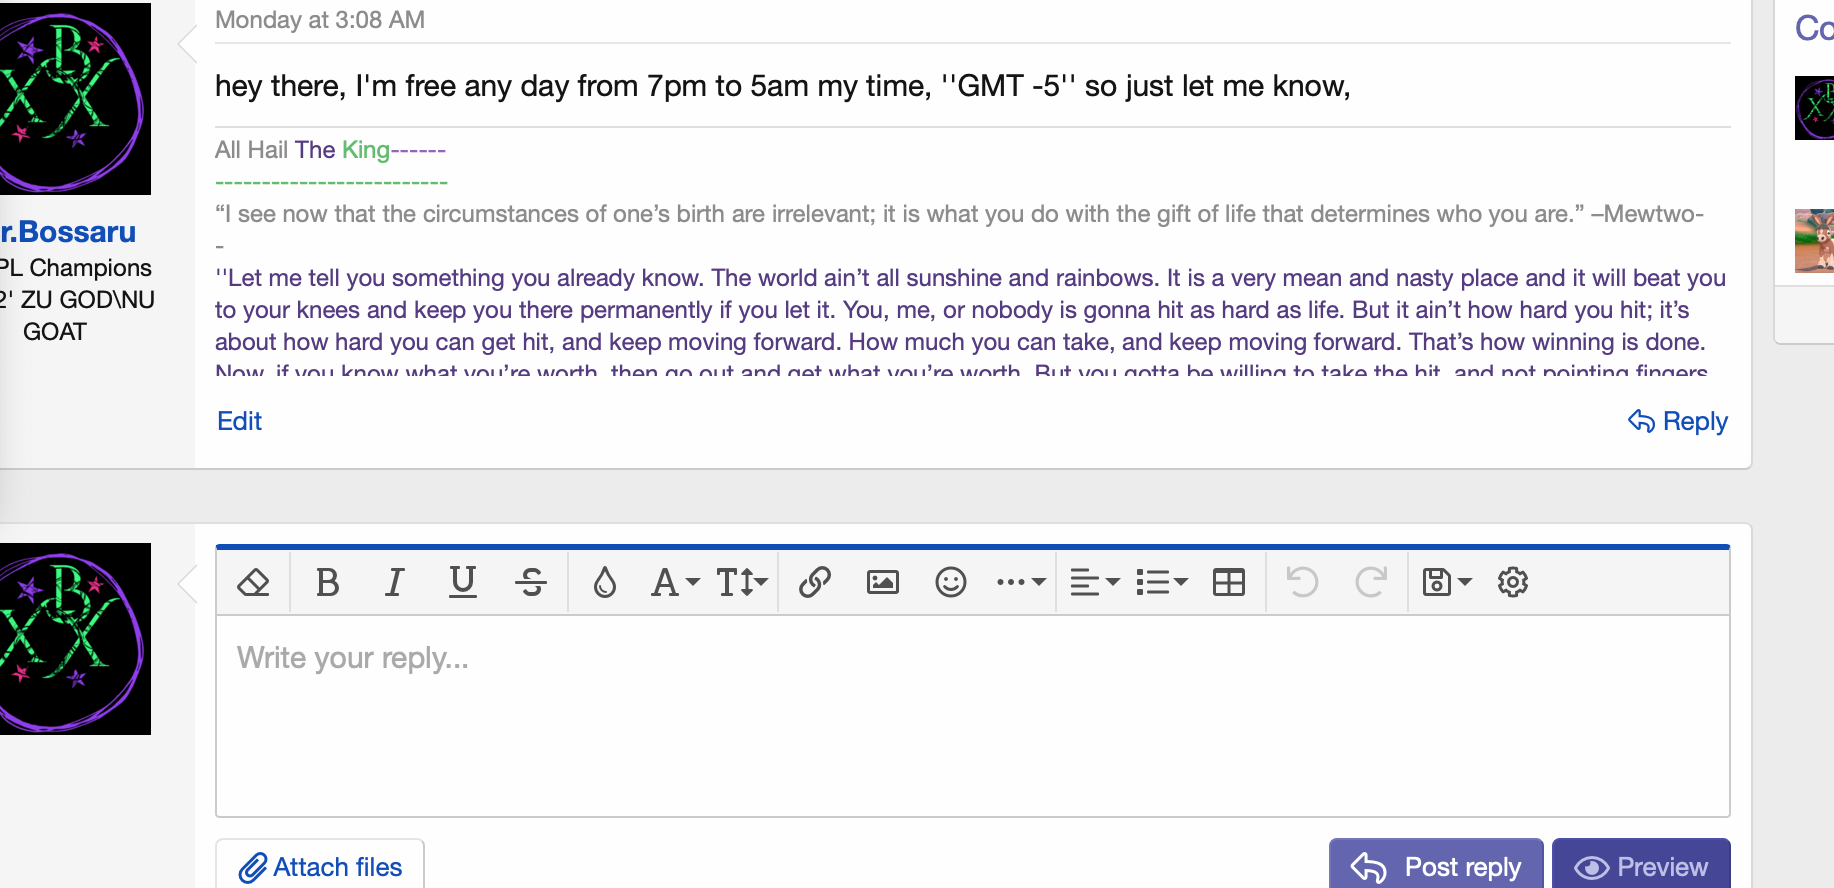Click the editor settings gear icon
Screen dimensions: 1834x888
coord(1512,582)
